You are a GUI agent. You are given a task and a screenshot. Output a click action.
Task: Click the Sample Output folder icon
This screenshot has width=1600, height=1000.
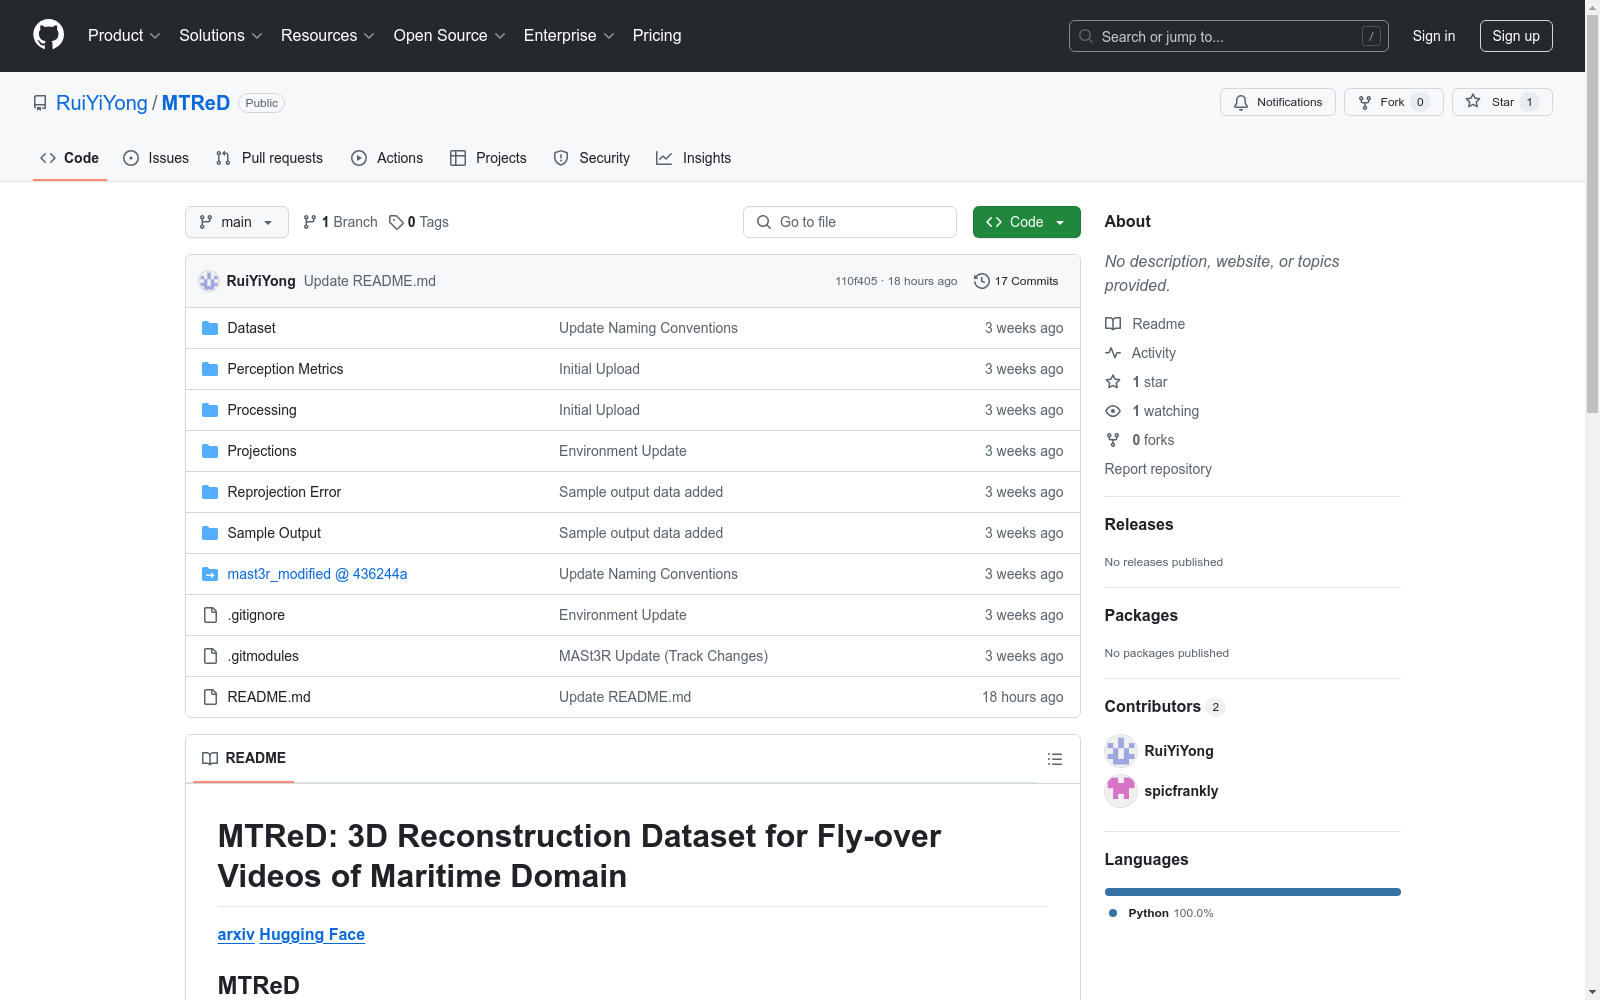pyautogui.click(x=210, y=533)
